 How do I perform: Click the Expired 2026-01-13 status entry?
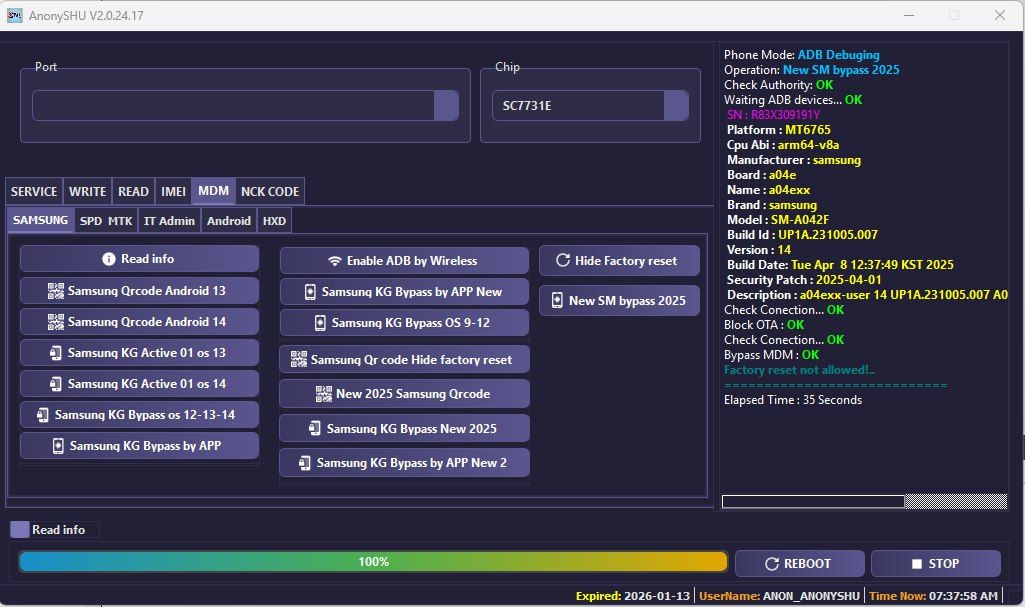coord(633,596)
